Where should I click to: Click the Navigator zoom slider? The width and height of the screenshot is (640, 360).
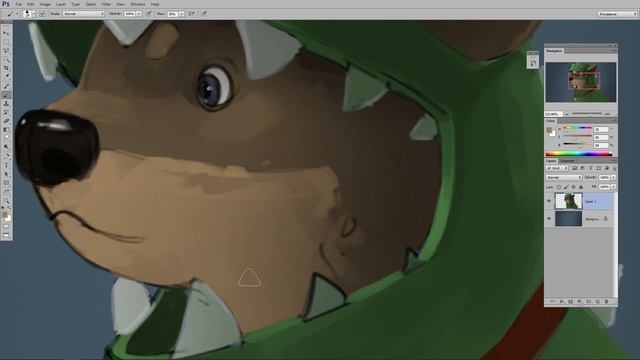pos(587,114)
